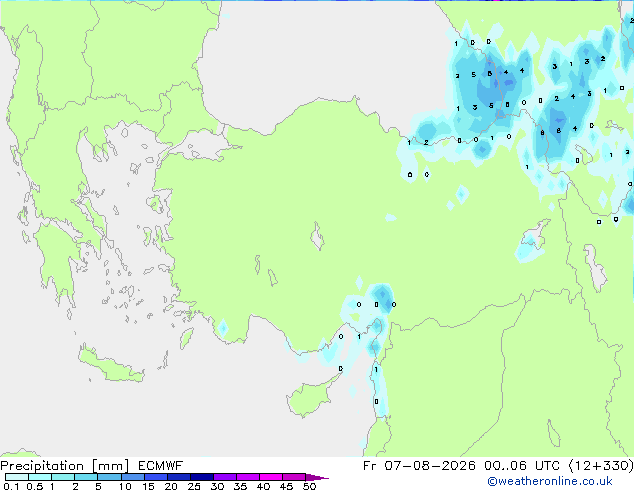The image size is (634, 490).
Task: Pick the 40–45 mm magenta legend box
Action: pos(271,477)
